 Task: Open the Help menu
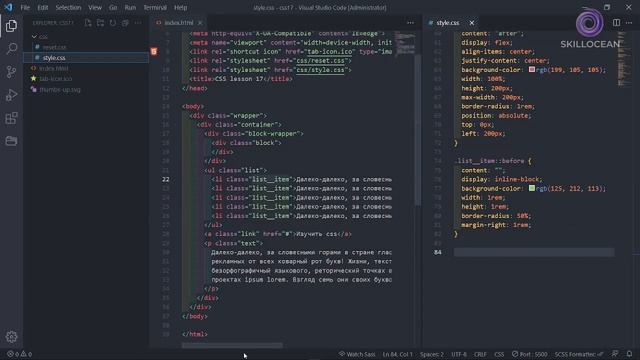coord(180,7)
